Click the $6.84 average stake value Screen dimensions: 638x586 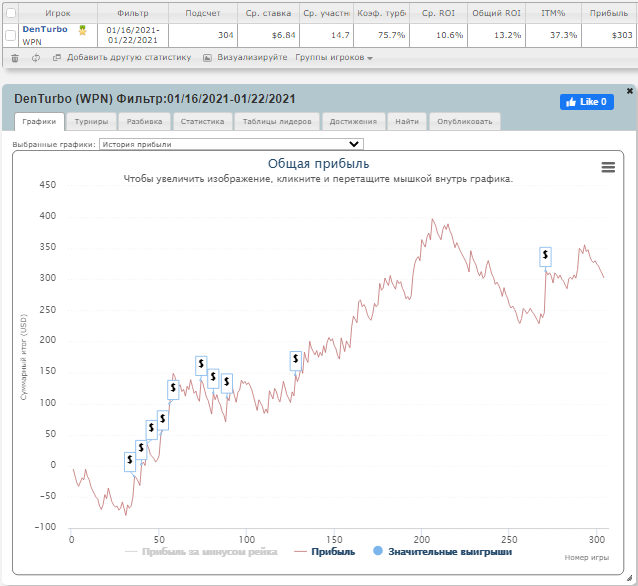click(284, 35)
